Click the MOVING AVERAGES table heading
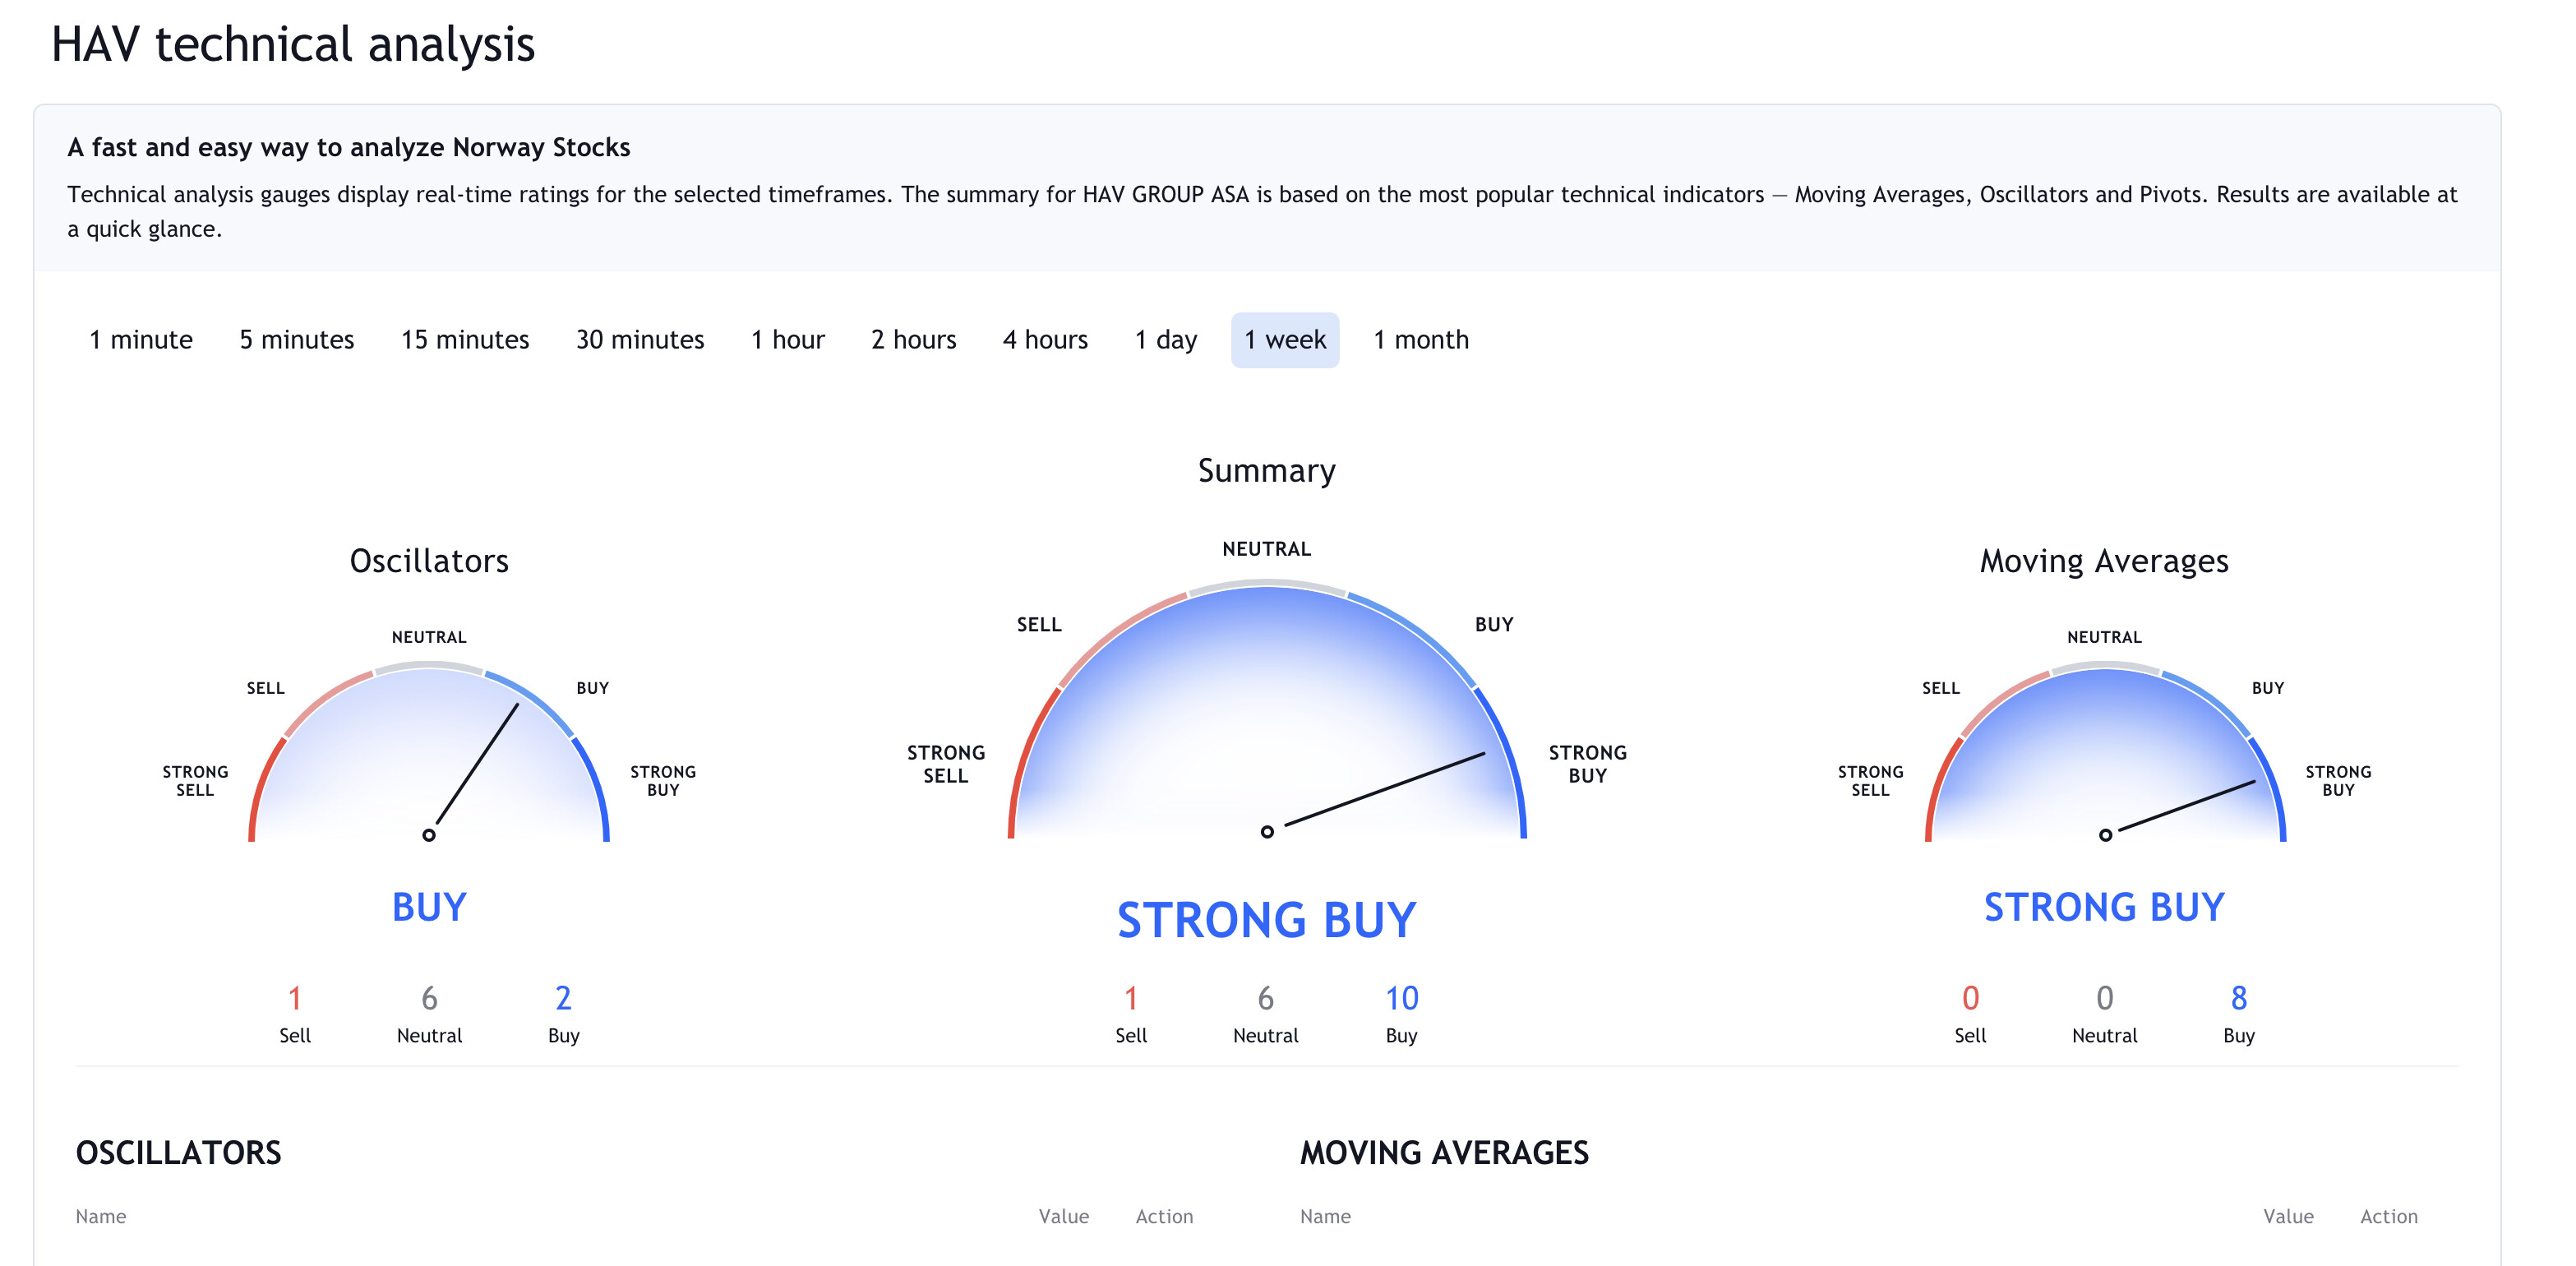This screenshot has height=1266, width=2576. pyautogui.click(x=1443, y=1153)
